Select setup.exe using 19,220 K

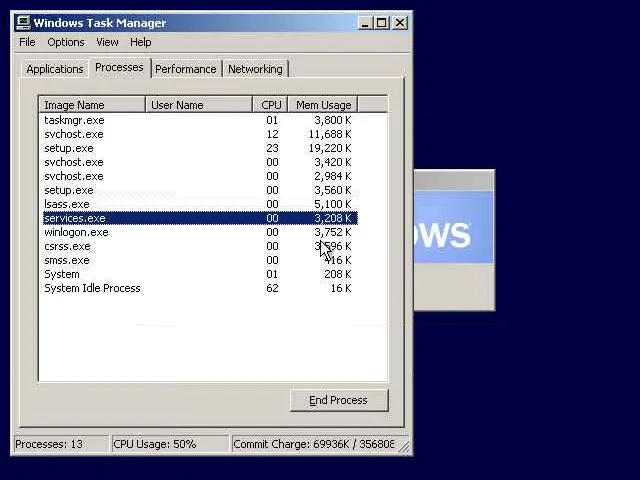pyautogui.click(x=200, y=148)
